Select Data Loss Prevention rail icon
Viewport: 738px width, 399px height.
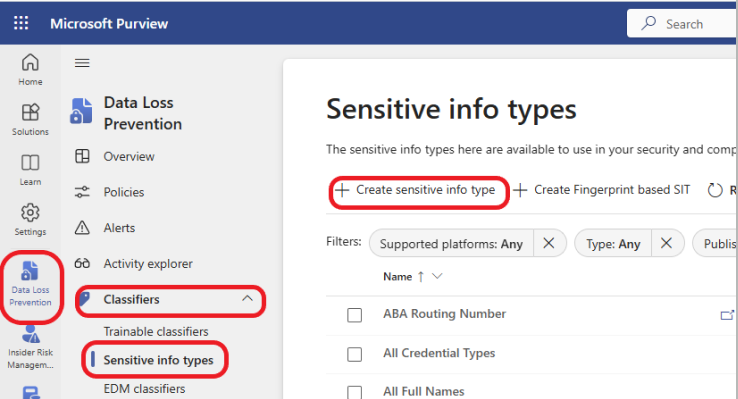[30, 284]
